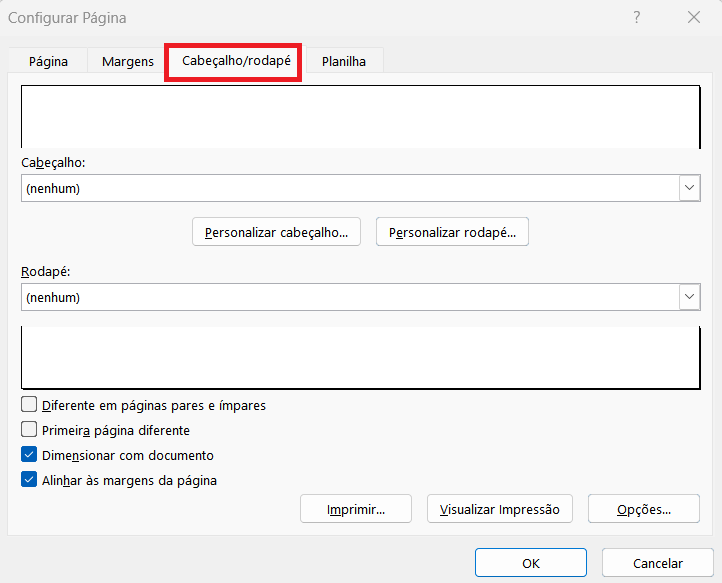Viewport: 722px width, 583px height.
Task: Switch to the Página tab
Action: [48, 61]
